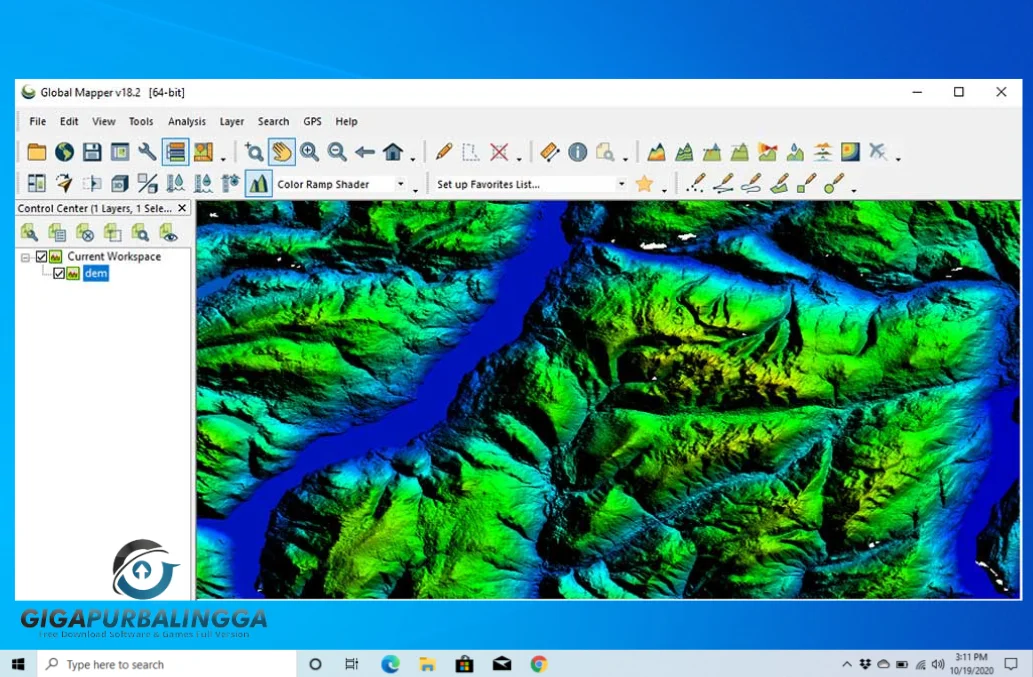The width and height of the screenshot is (1033, 677).
Task: Expand file toolbar options arrow after catalog icon
Action: 223,159
